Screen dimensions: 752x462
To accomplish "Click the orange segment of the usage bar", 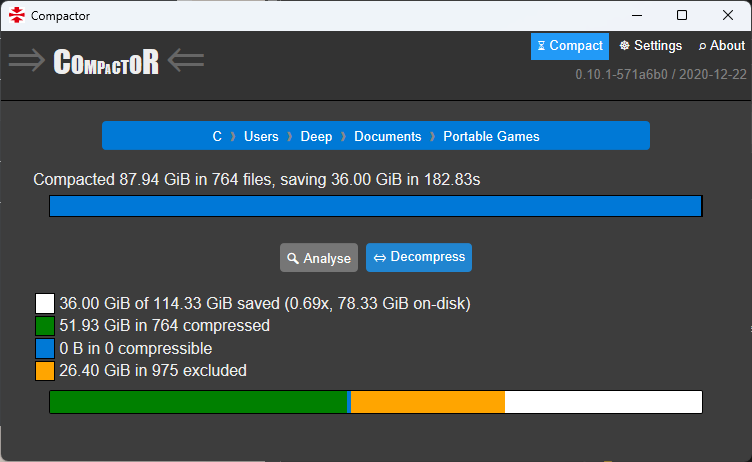I will tap(428, 402).
